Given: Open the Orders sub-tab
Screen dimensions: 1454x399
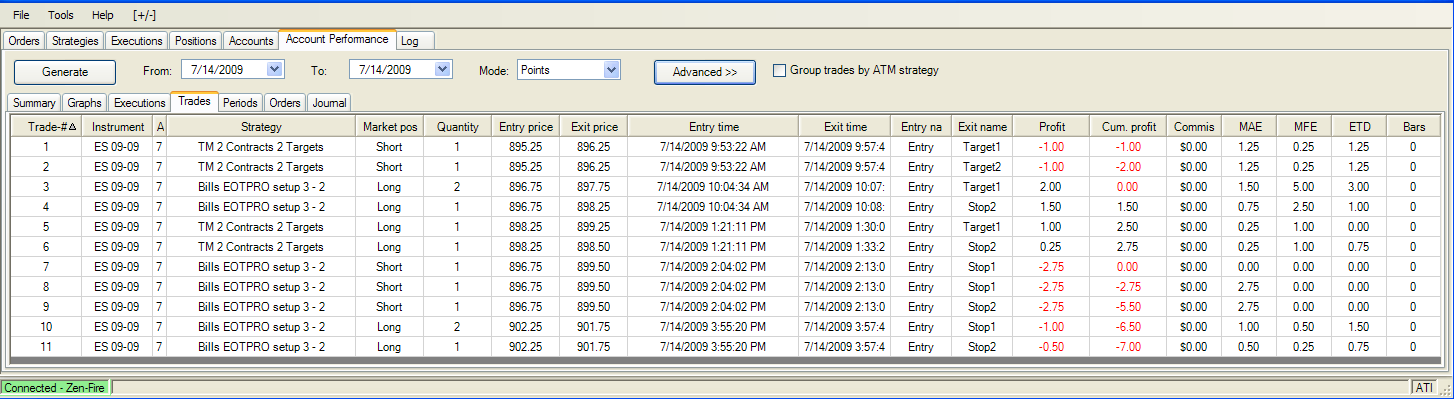Looking at the screenshot, I should pos(285,103).
